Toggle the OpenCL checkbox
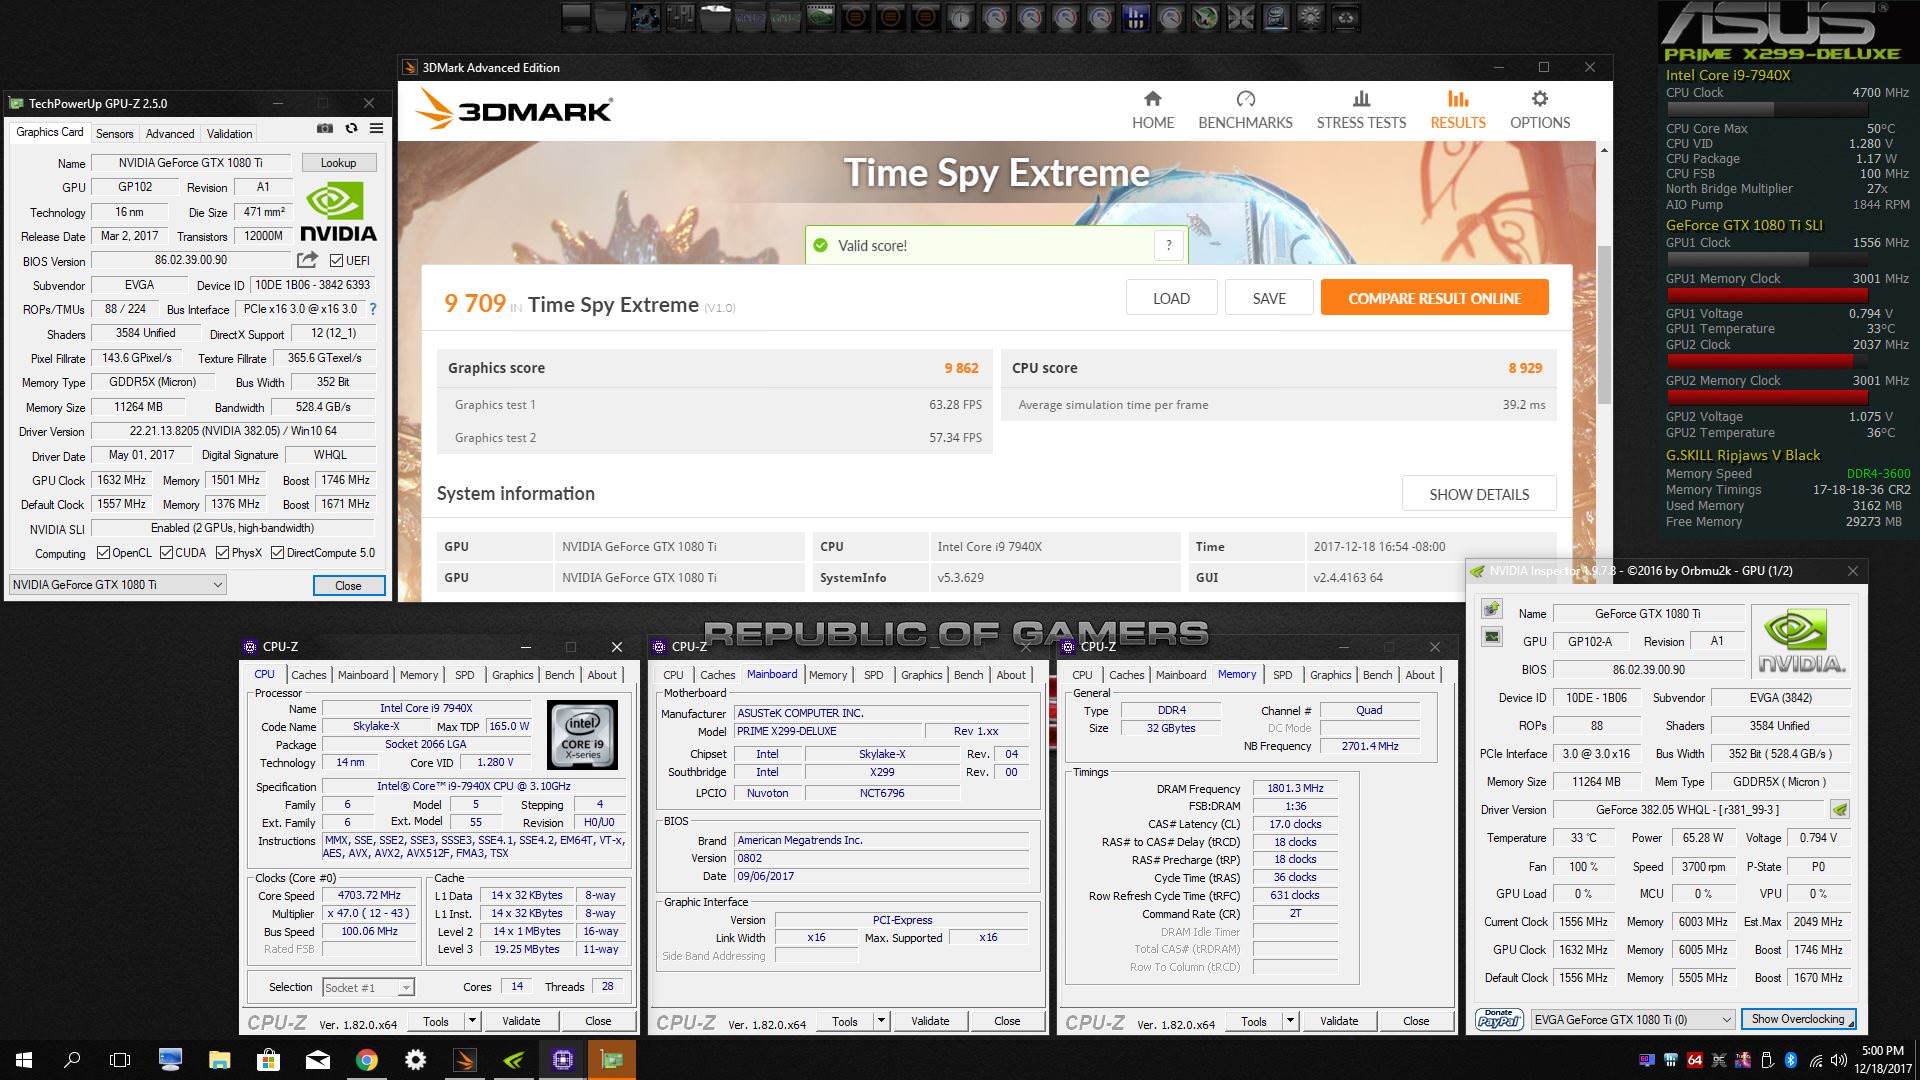This screenshot has width=1920, height=1080. [x=103, y=553]
